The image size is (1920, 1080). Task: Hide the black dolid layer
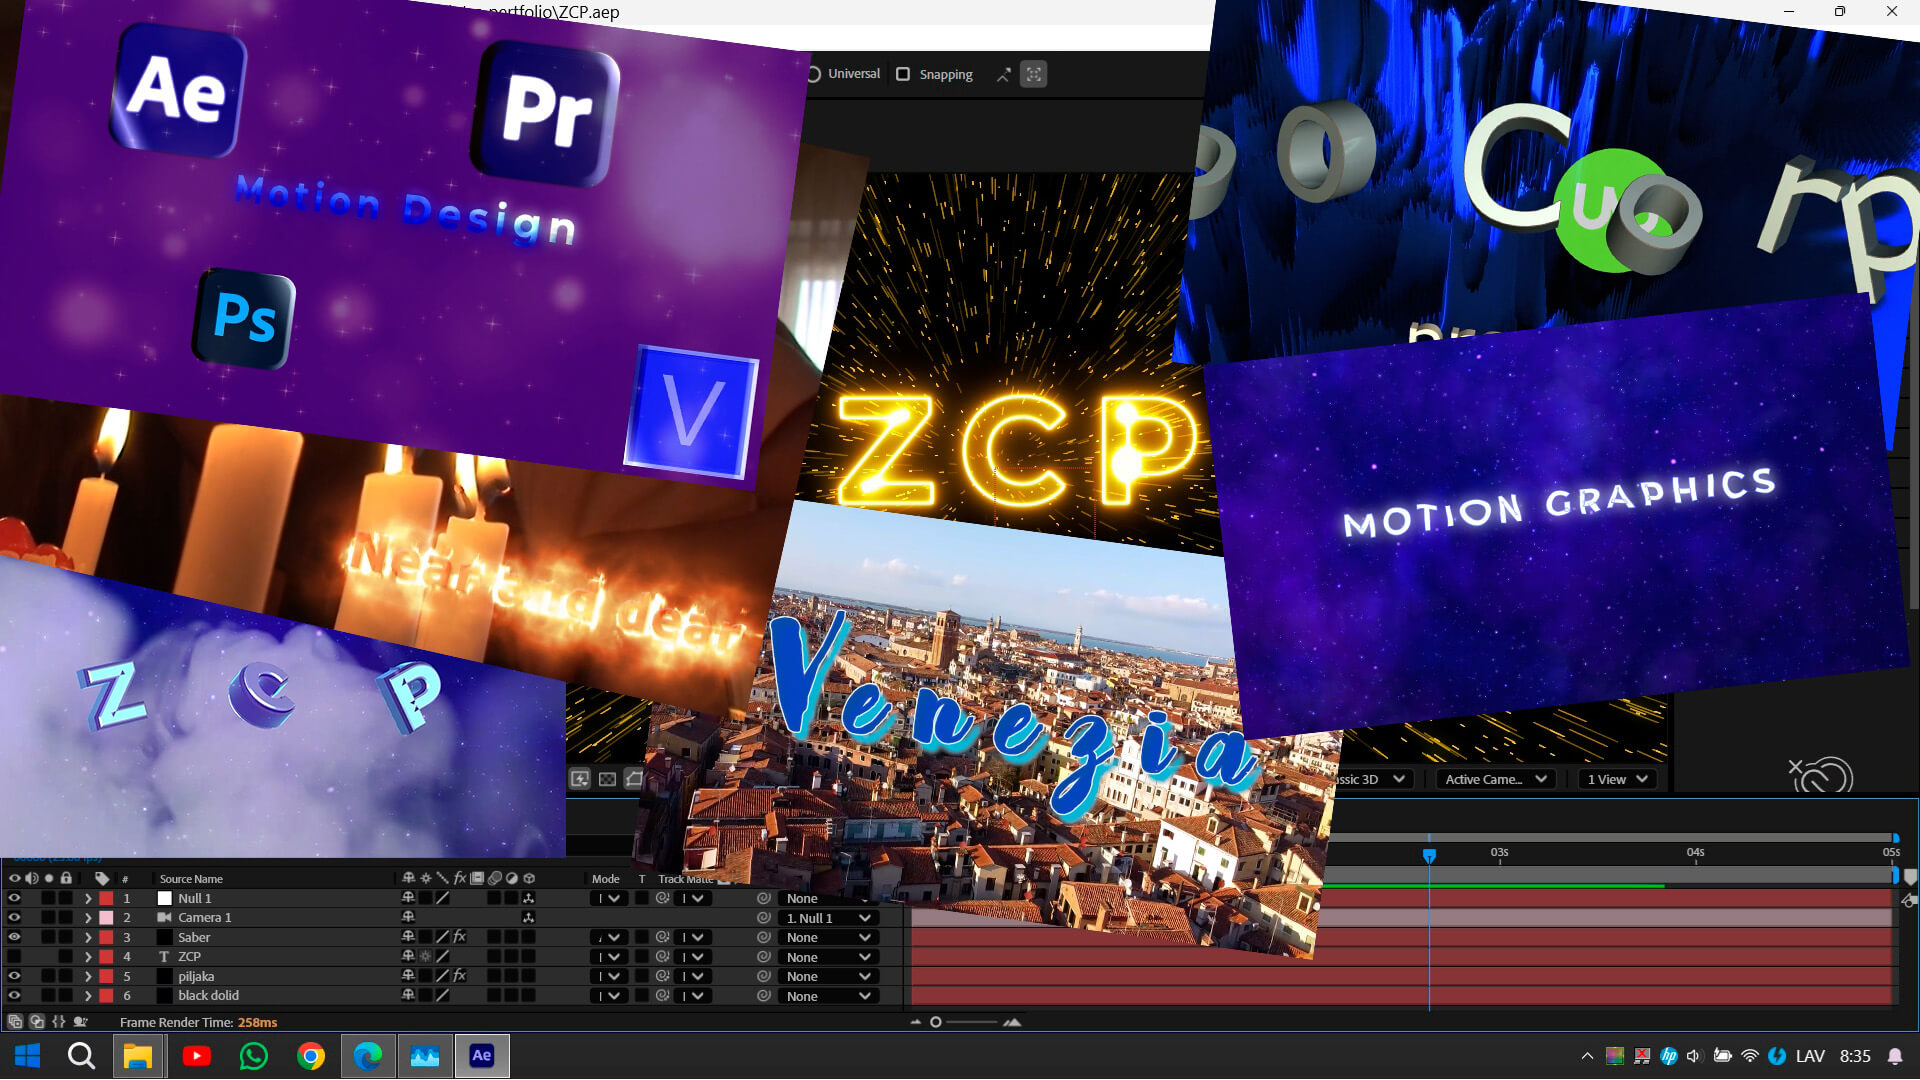coord(14,996)
